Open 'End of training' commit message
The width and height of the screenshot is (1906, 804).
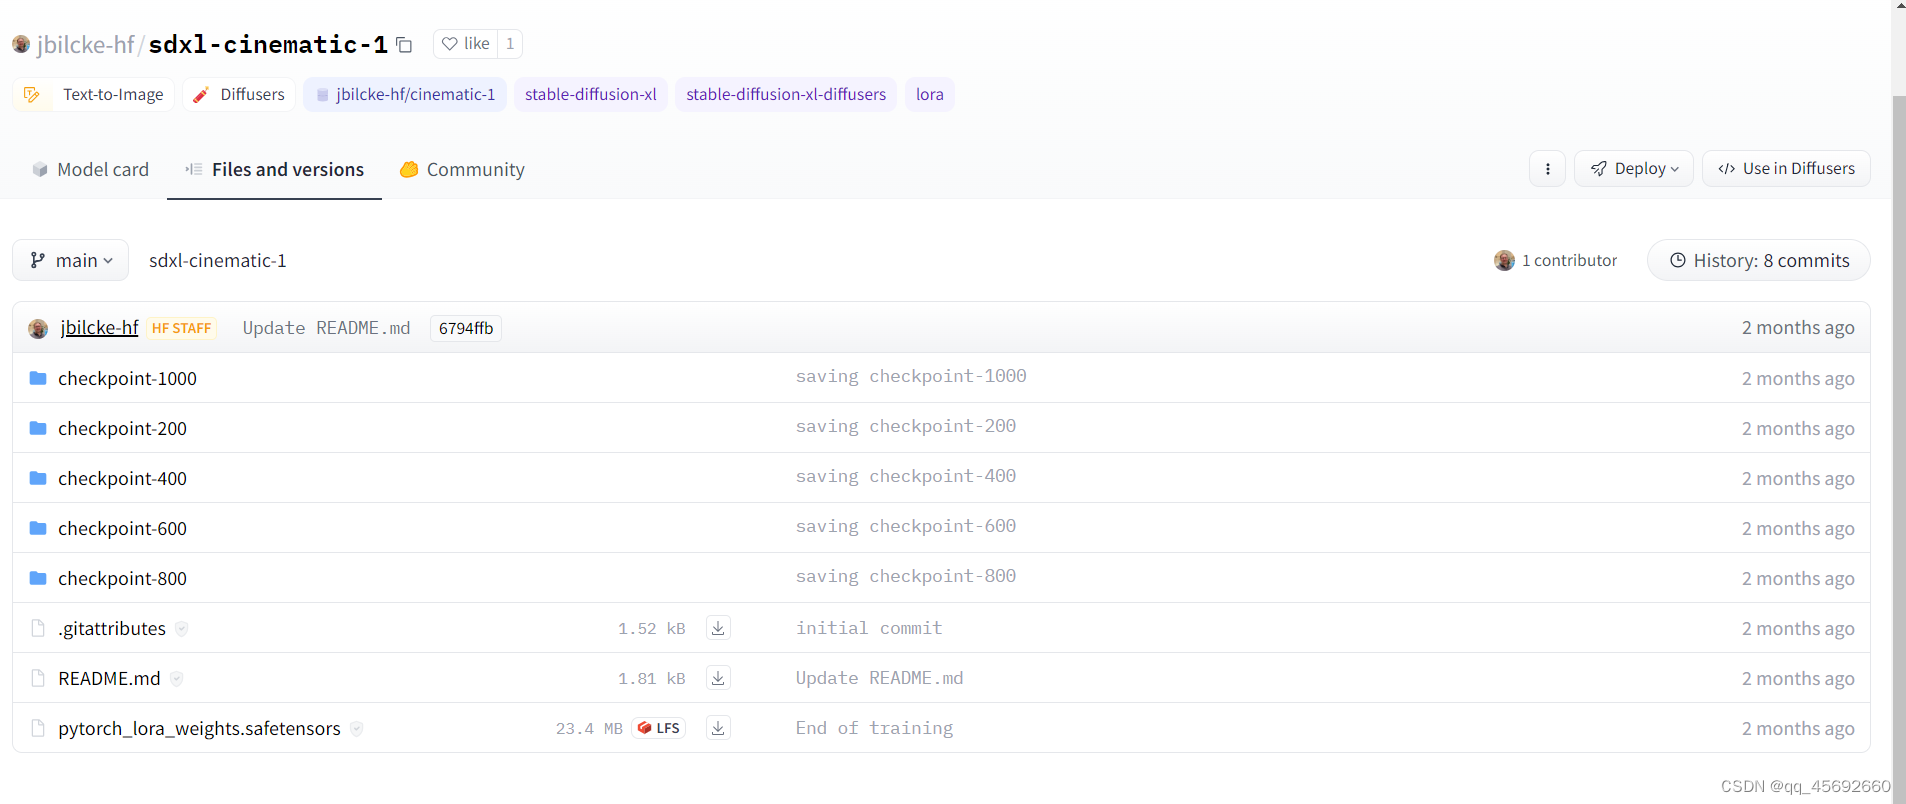[874, 728]
